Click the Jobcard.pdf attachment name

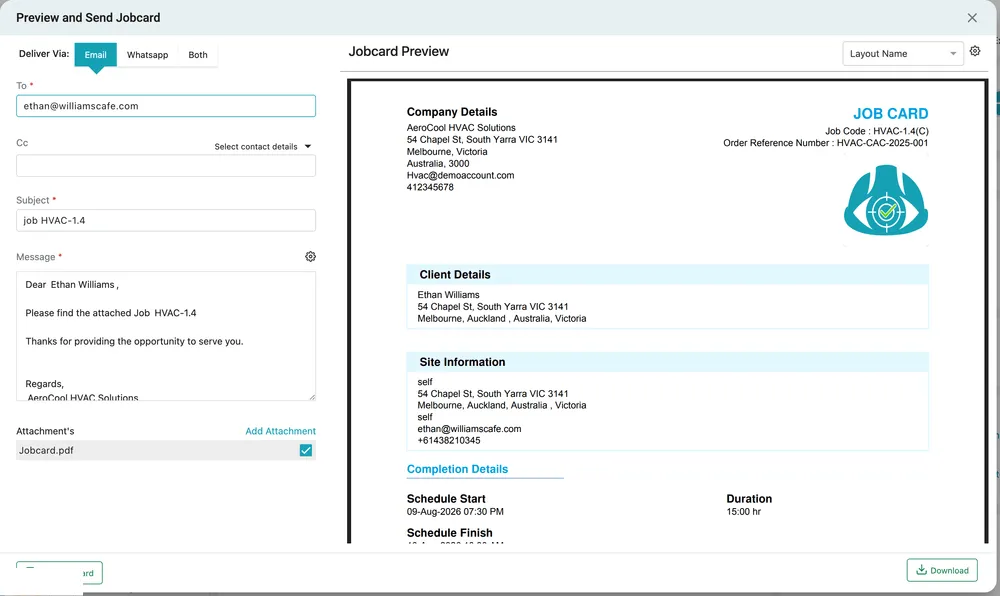[46, 450]
